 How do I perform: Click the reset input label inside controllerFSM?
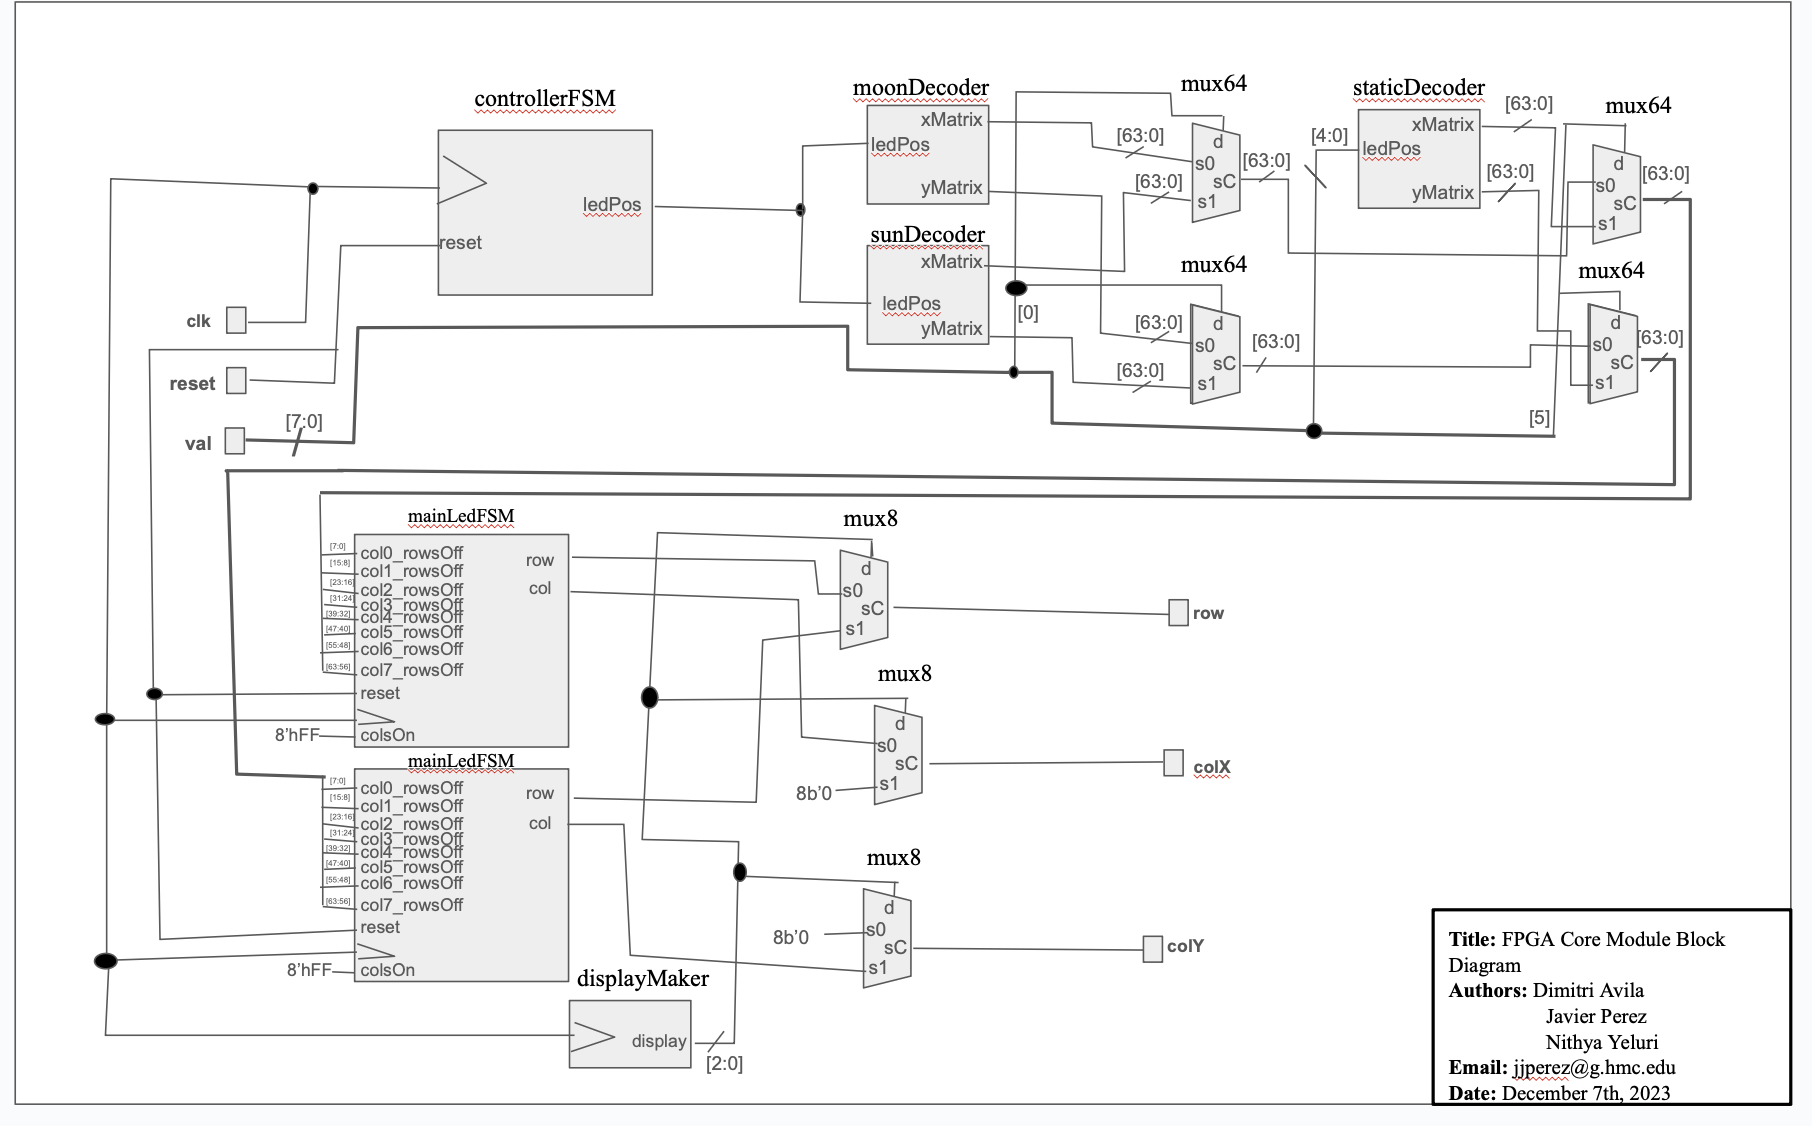tap(461, 243)
